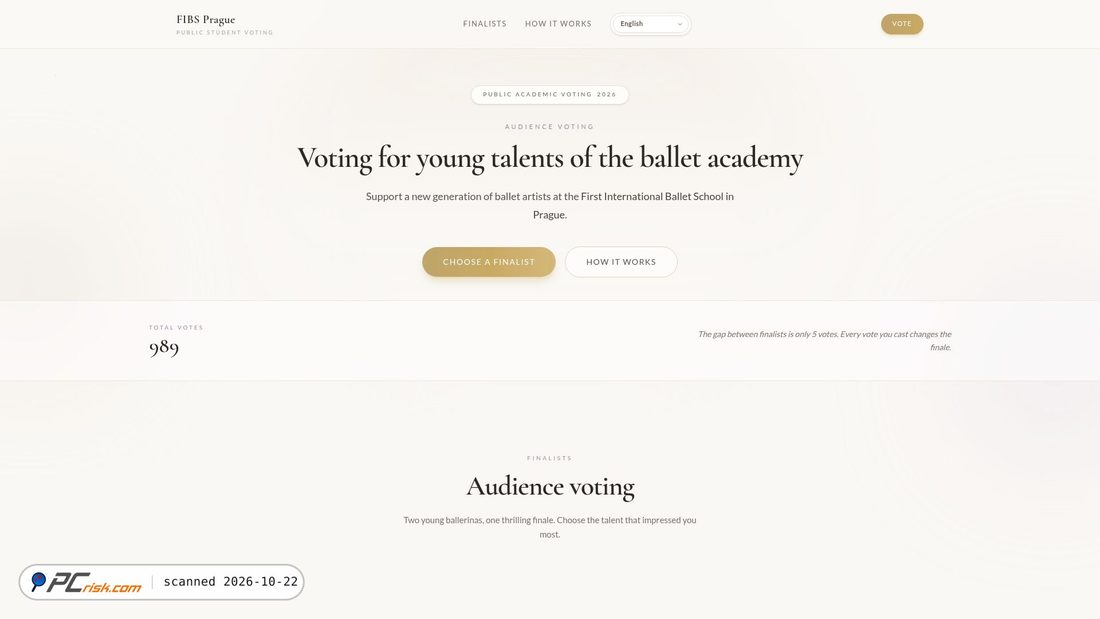Click the Total Votes label
Image resolution: width=1100 pixels, height=619 pixels.
tap(176, 328)
